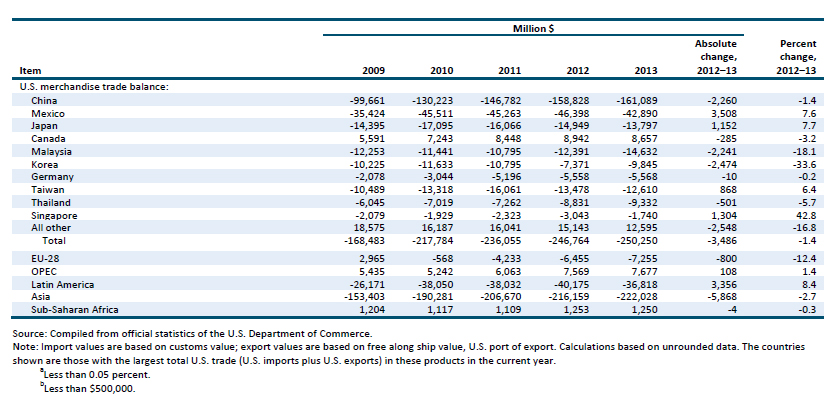Click Mexico's absolute change 3,508
This screenshot has height=412, width=828.
click(723, 113)
